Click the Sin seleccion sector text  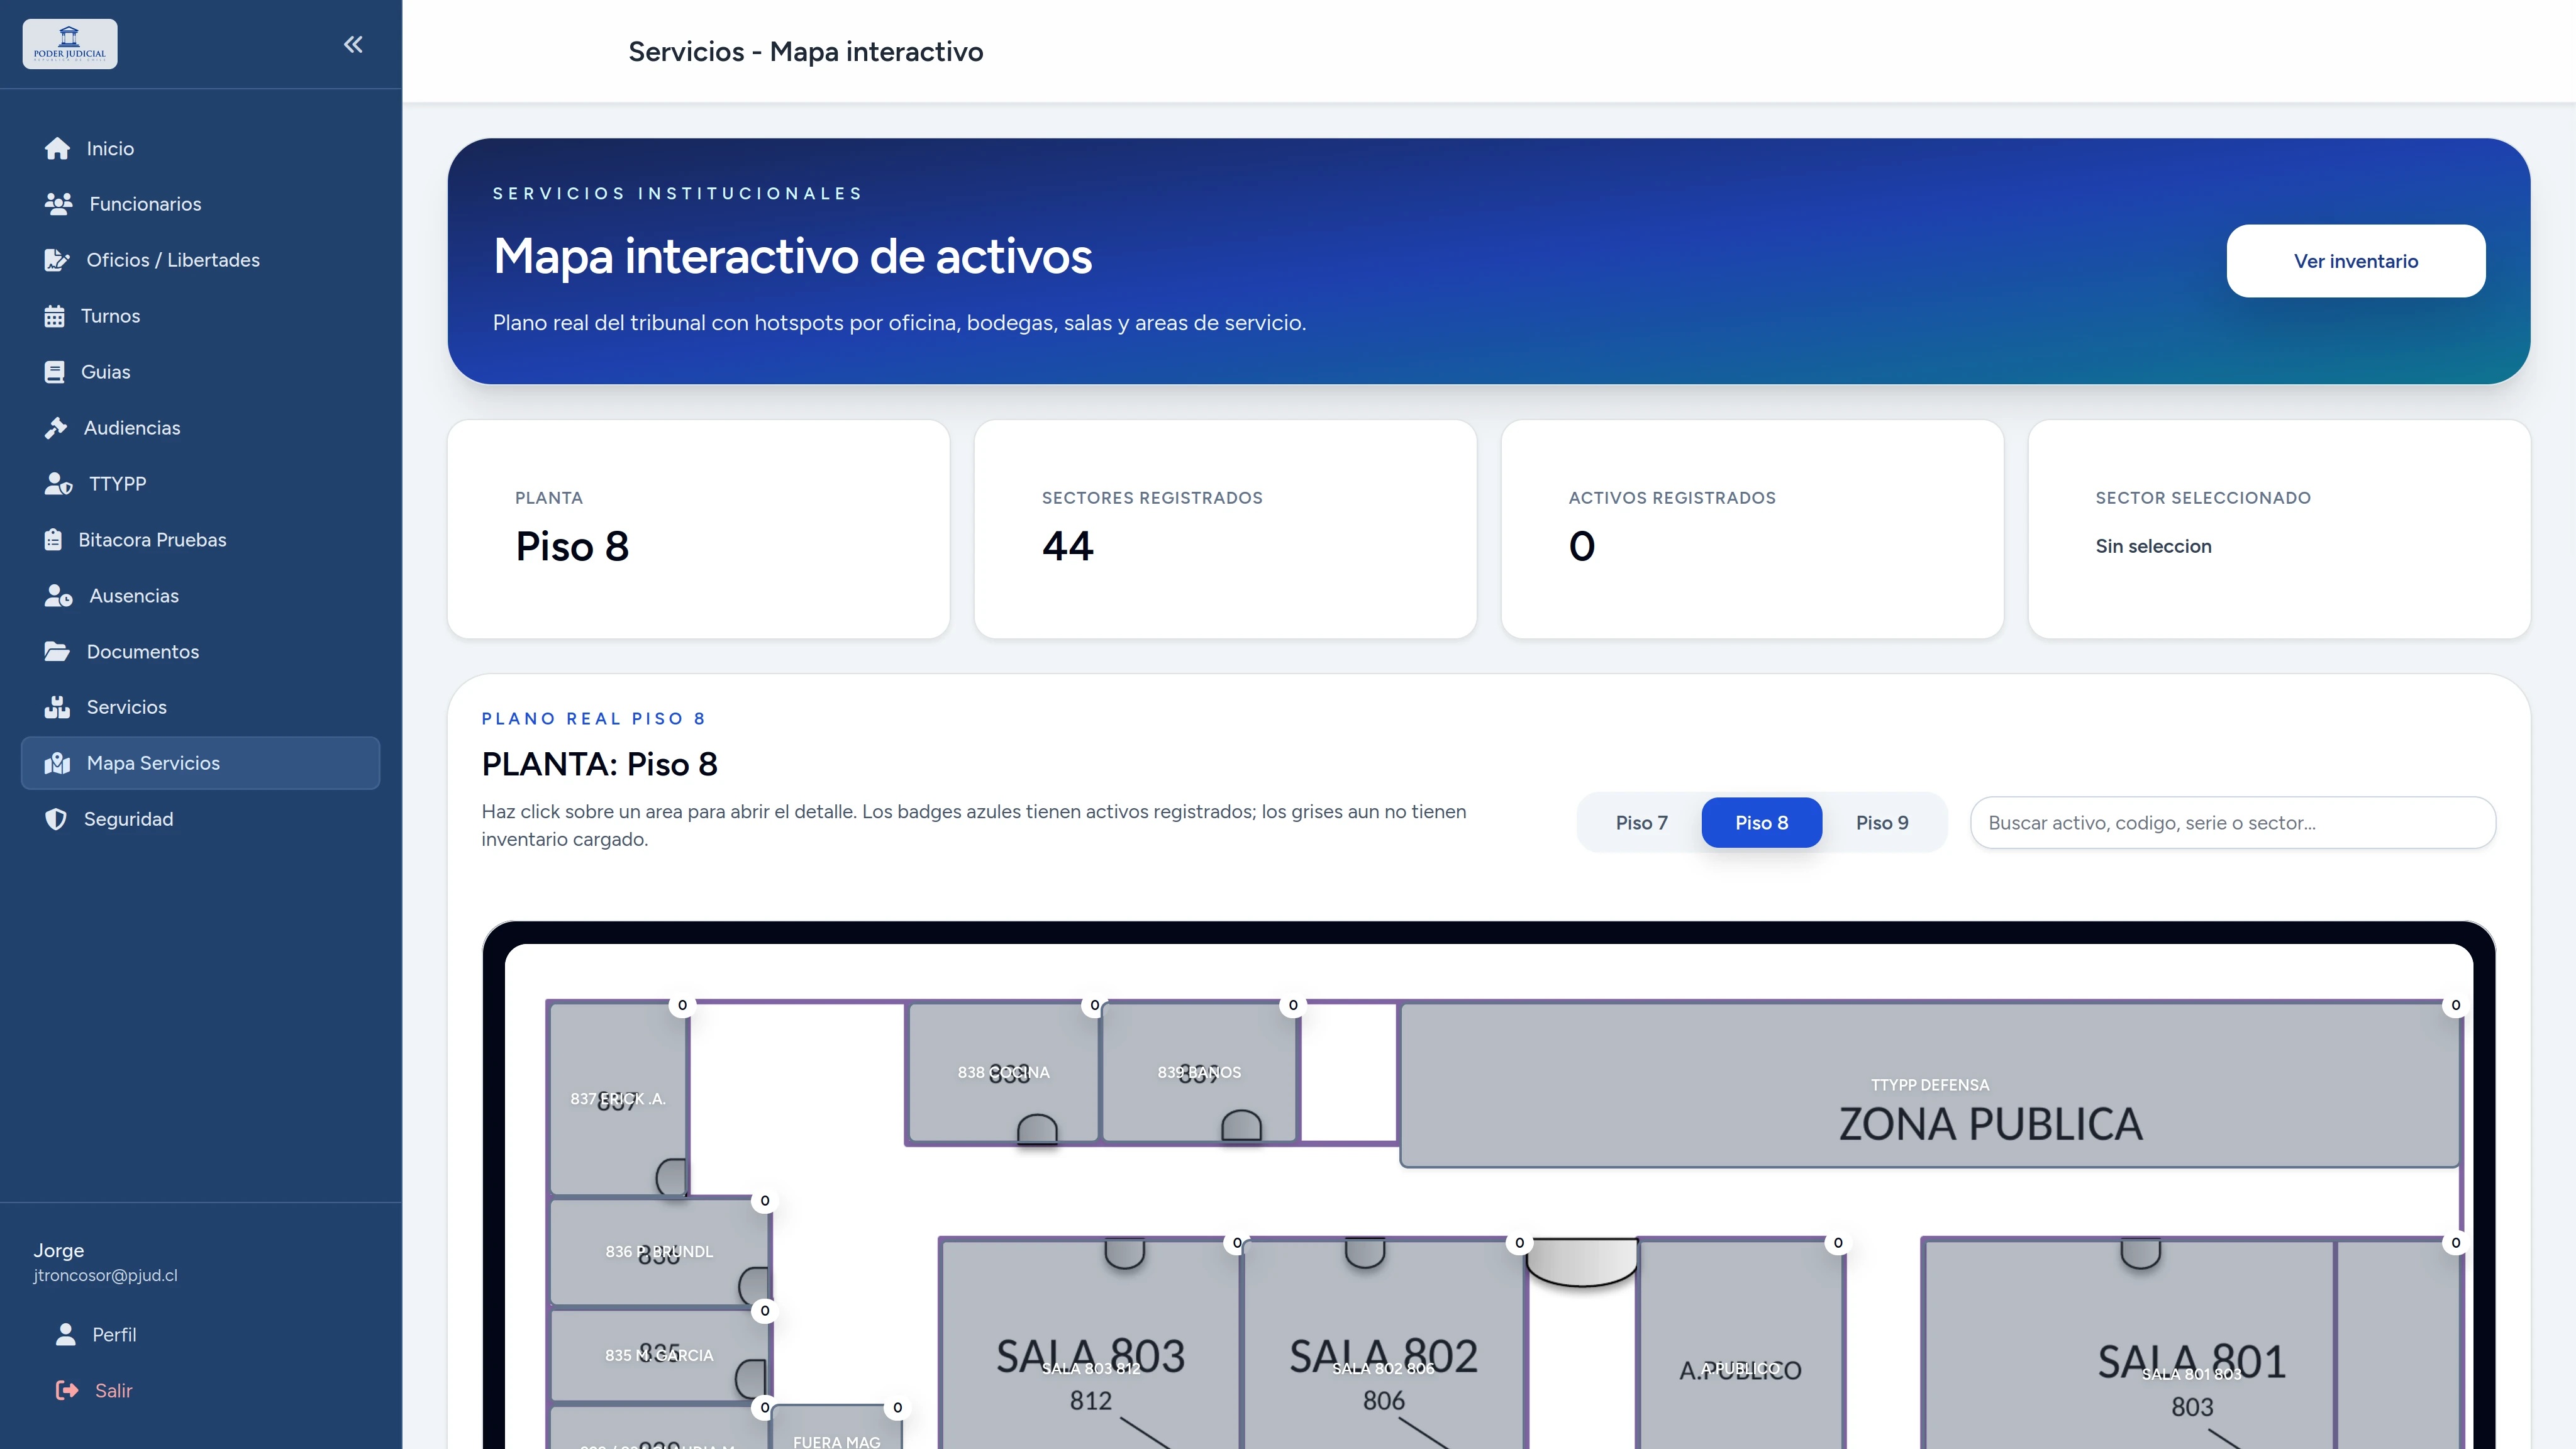click(x=2153, y=546)
